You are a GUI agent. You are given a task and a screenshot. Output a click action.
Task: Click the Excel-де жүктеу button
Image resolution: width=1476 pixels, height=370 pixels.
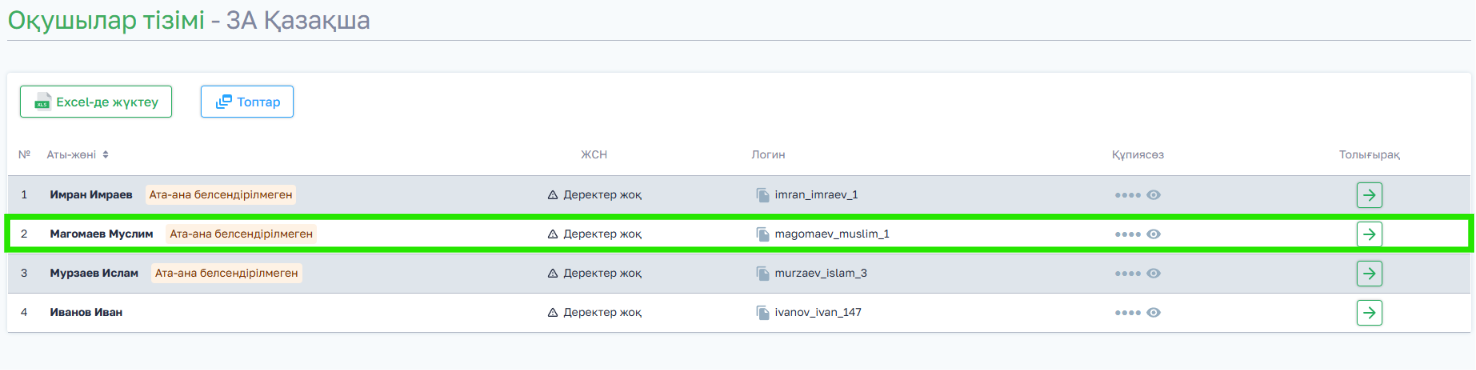[x=96, y=102]
